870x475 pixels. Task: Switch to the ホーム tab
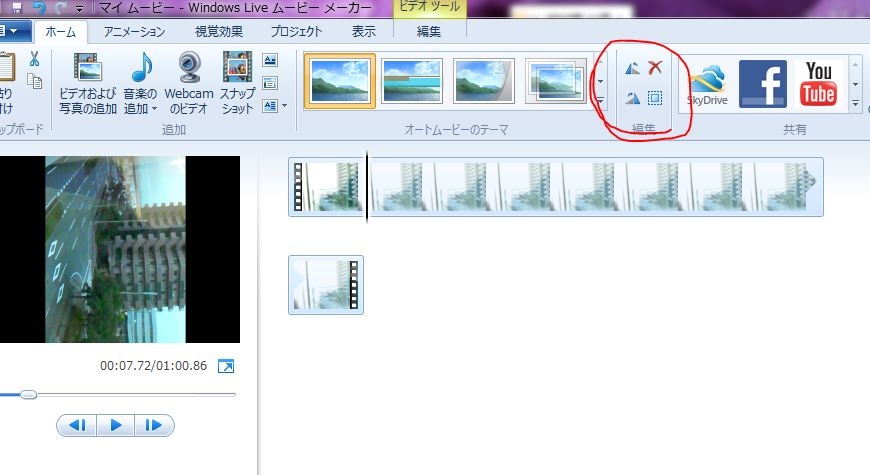60,32
